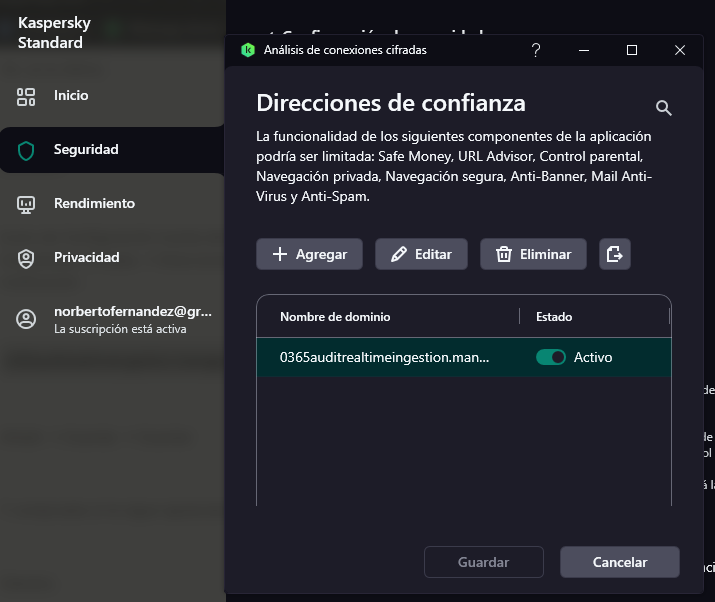Viewport: 715px width, 602px height.
Task: Select the 0365auditrealtimeingestion.man... domain row
Action: [464, 357]
